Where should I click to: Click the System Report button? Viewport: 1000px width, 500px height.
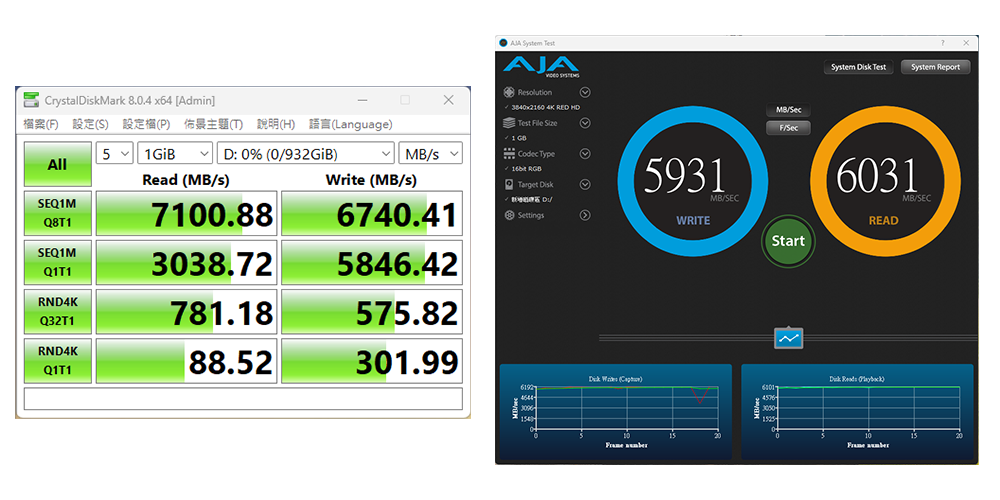pyautogui.click(x=935, y=67)
